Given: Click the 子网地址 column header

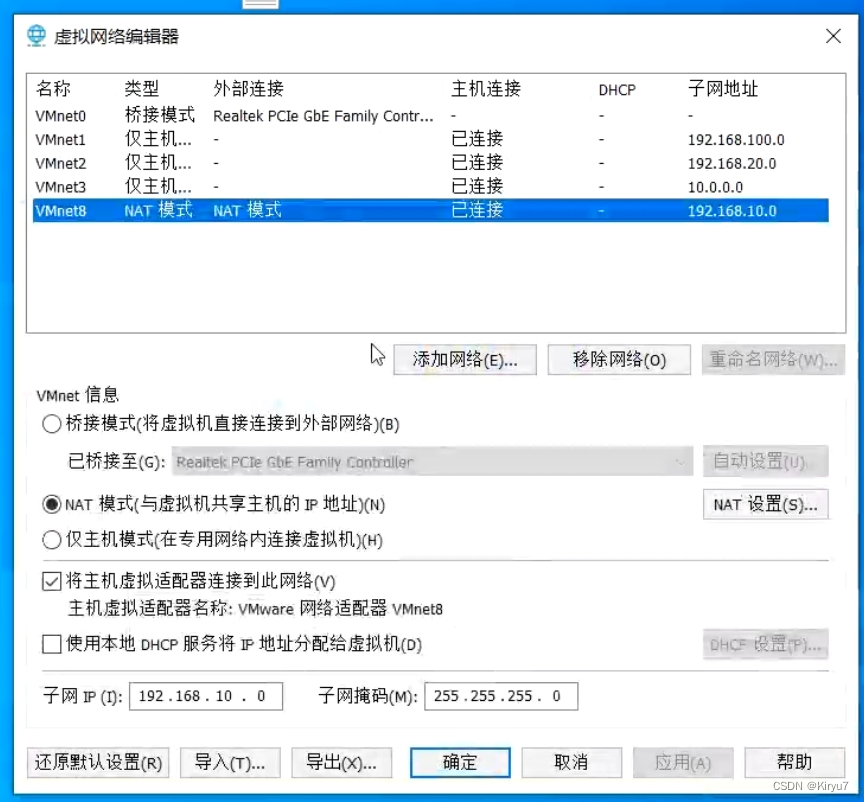Looking at the screenshot, I should pos(723,88).
